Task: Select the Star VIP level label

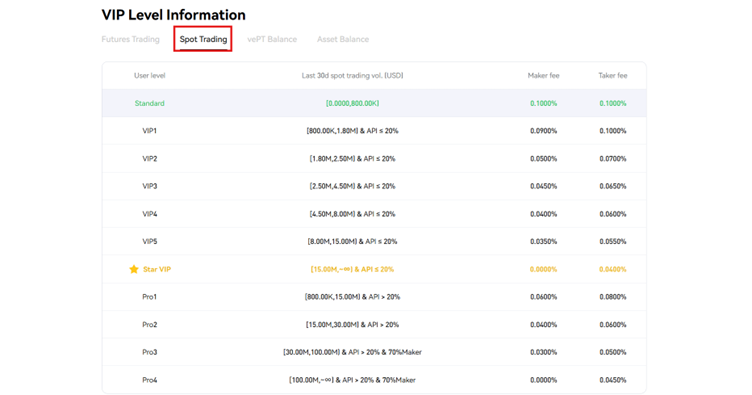Action: 157,269
